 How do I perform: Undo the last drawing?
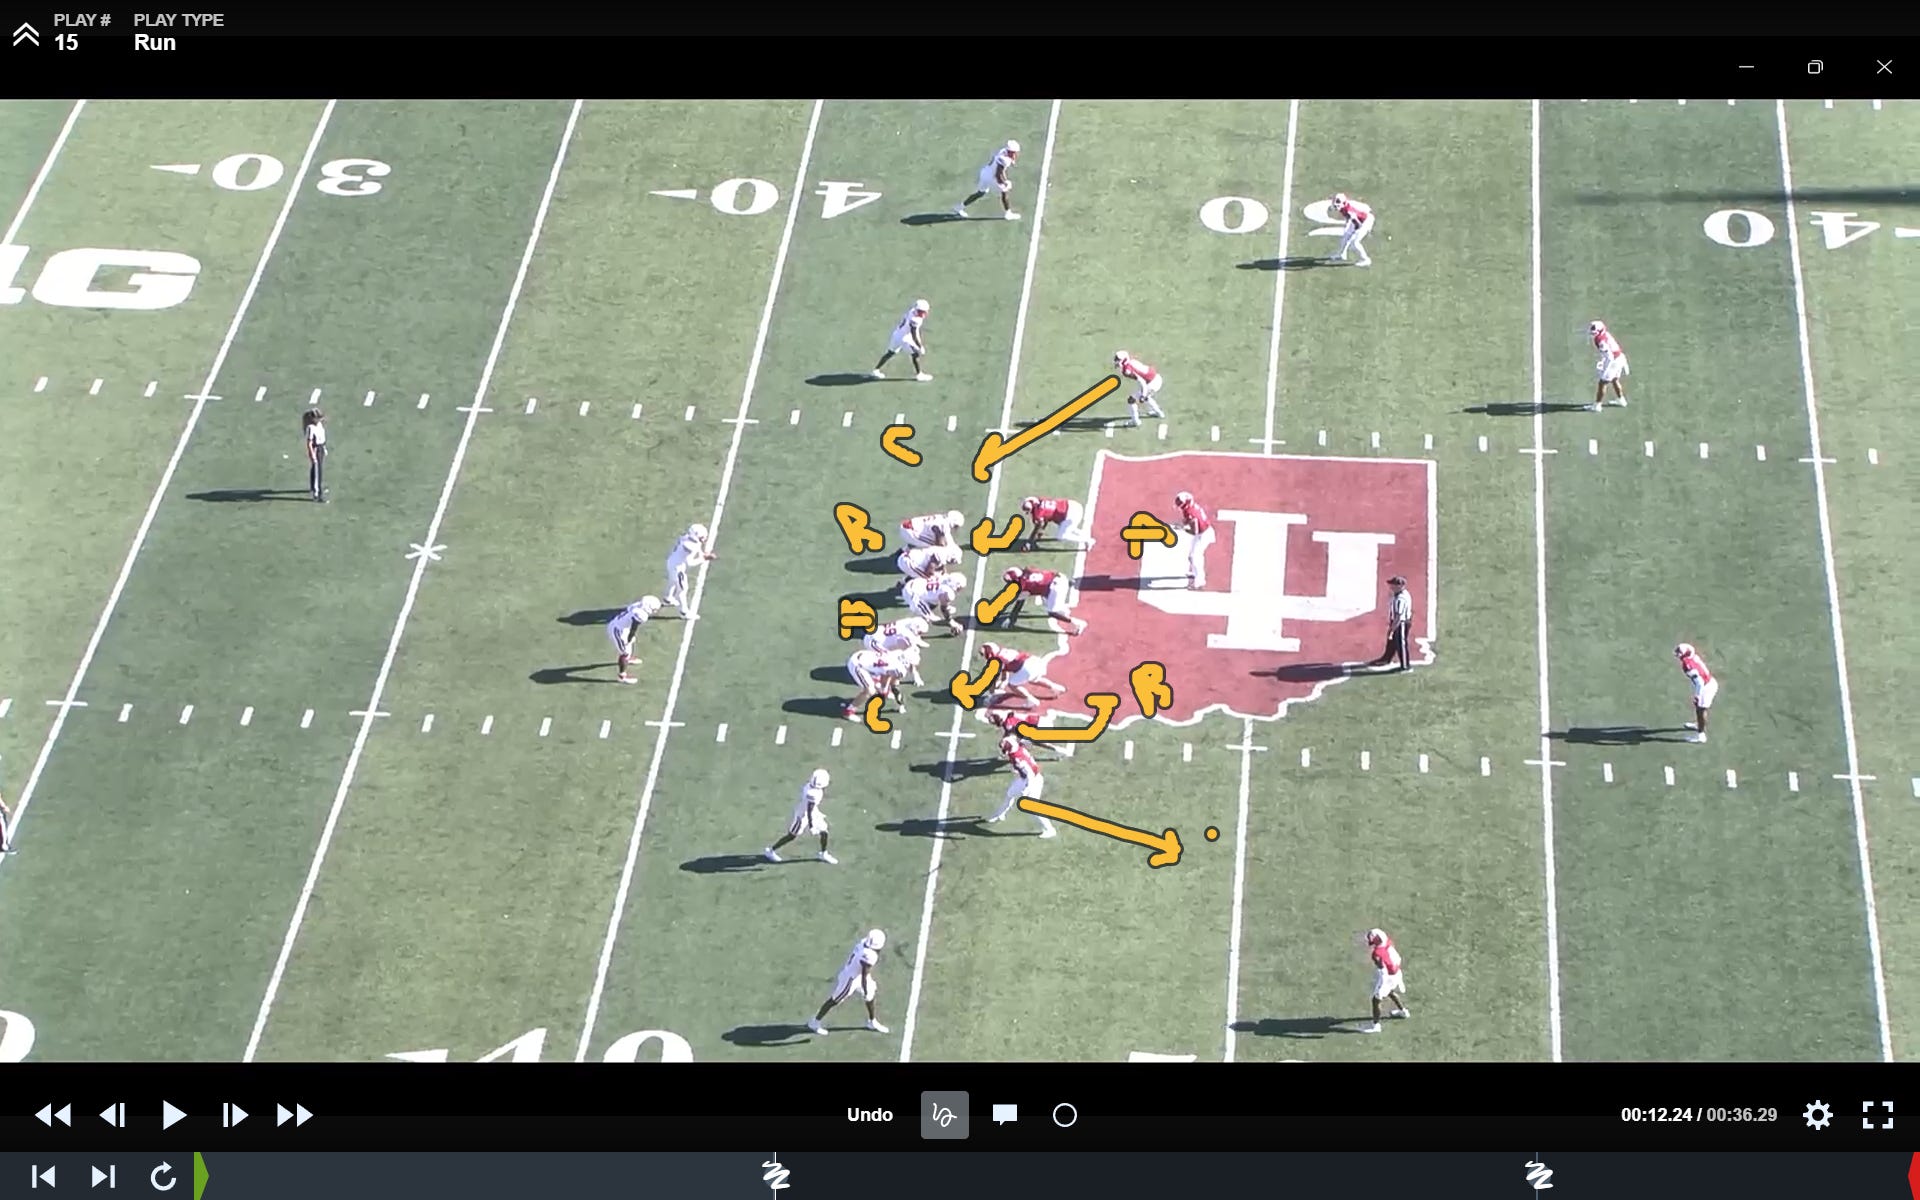pyautogui.click(x=870, y=1115)
